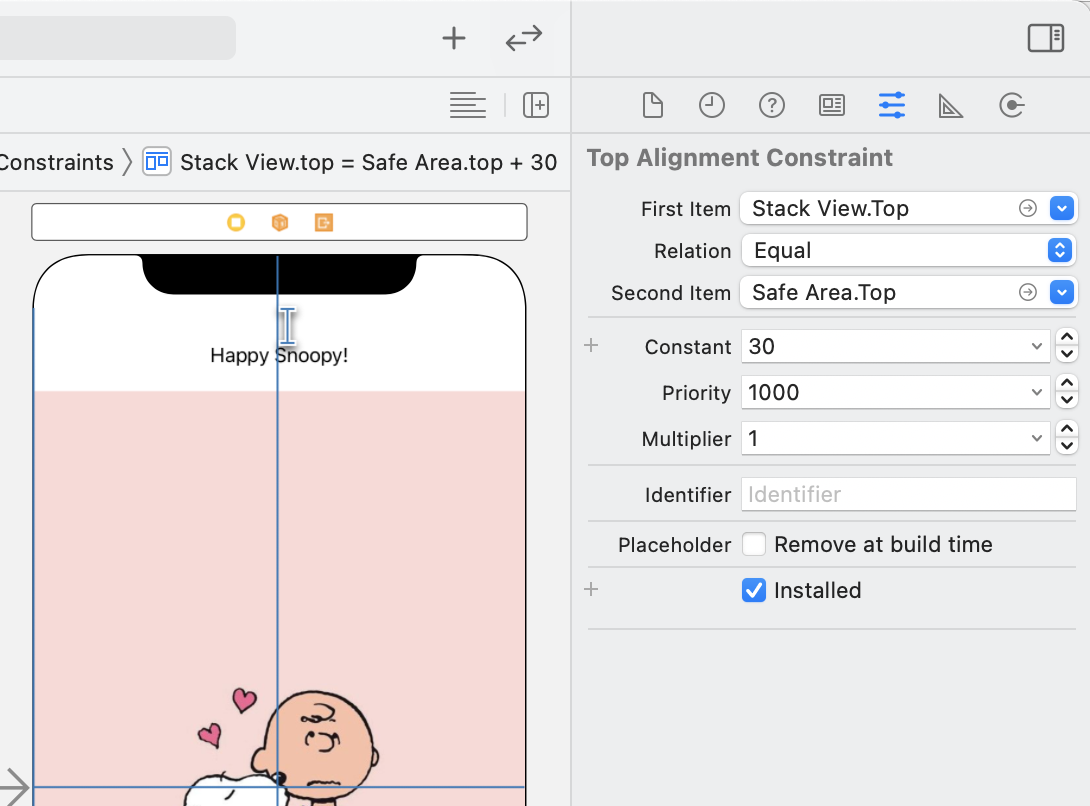1090x806 pixels.
Task: Open the Quick Help inspector tab
Action: (x=772, y=106)
